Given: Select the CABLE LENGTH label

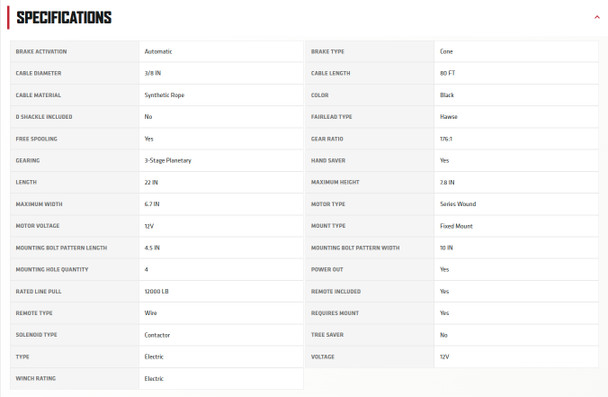Looking at the screenshot, I should [330, 73].
